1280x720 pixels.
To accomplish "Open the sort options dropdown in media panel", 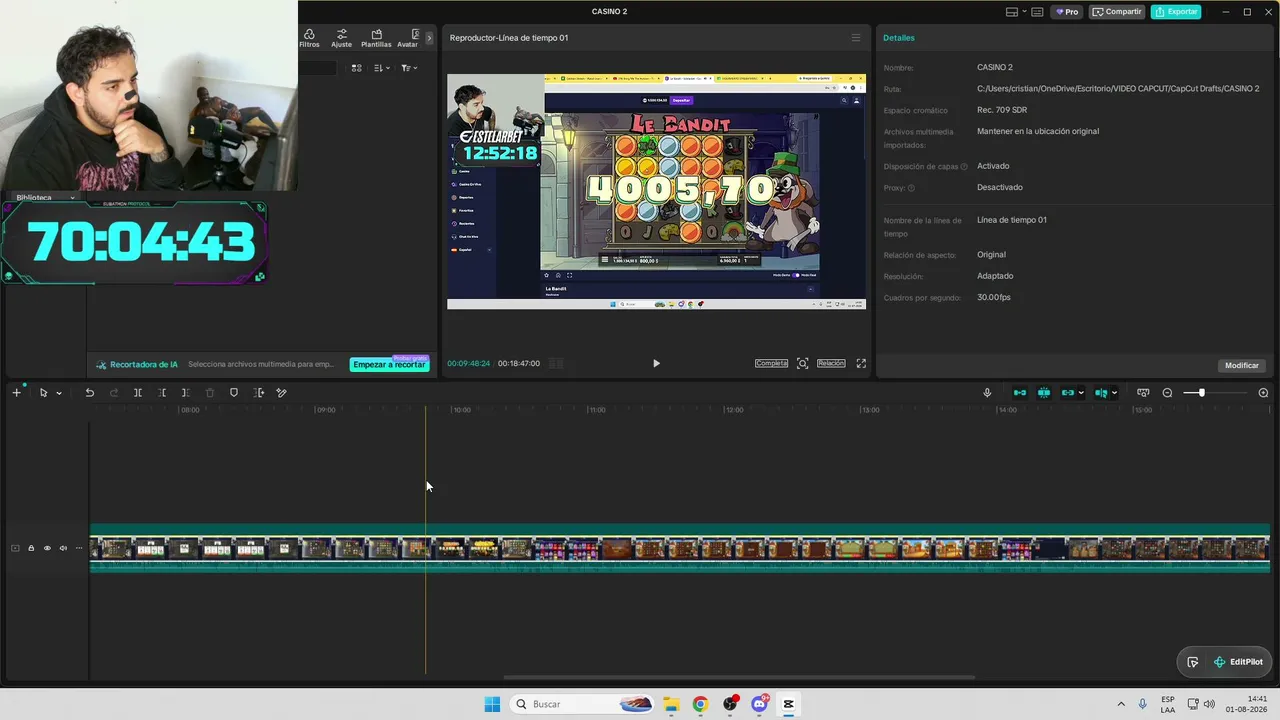I will click(x=382, y=68).
